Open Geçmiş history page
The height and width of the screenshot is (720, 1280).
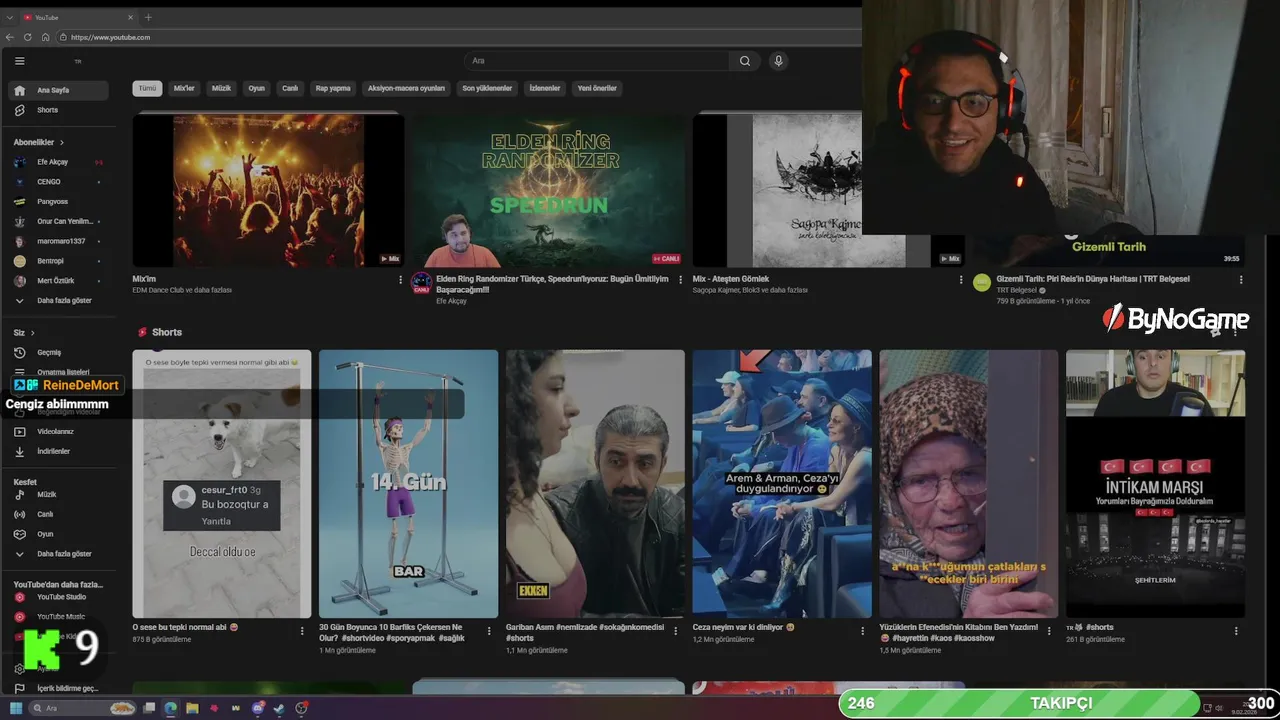tap(58, 352)
